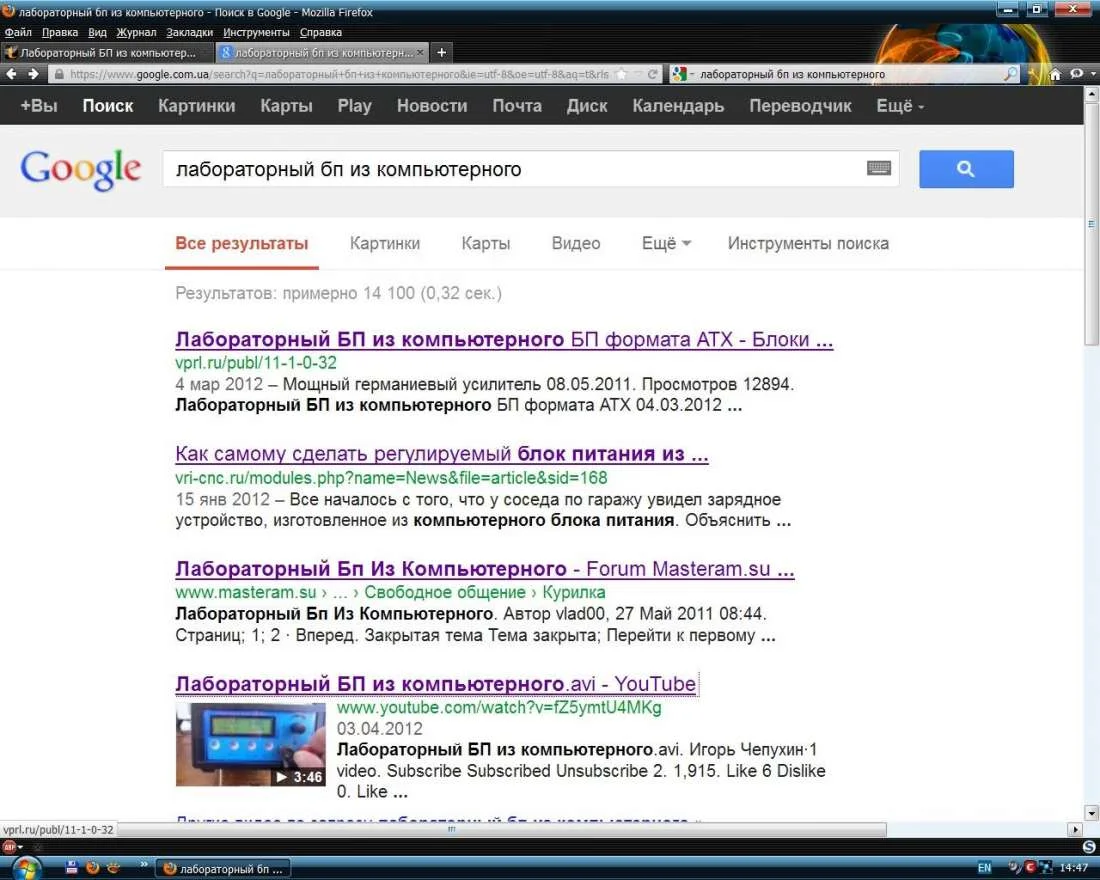Select Все результаты tab
The image size is (1100, 880).
pos(242,244)
